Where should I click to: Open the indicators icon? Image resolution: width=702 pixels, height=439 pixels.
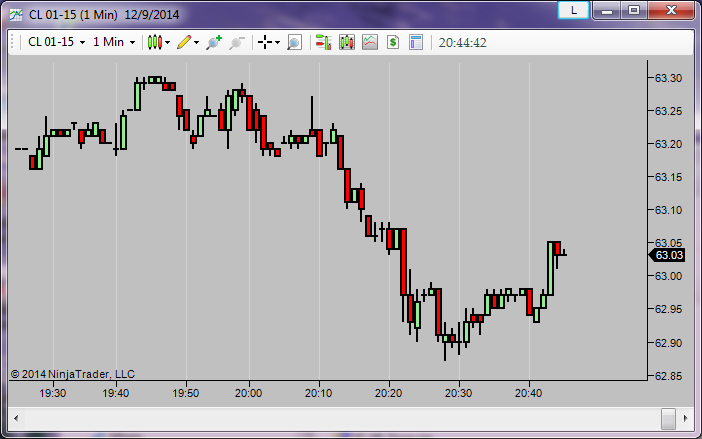tap(370, 43)
